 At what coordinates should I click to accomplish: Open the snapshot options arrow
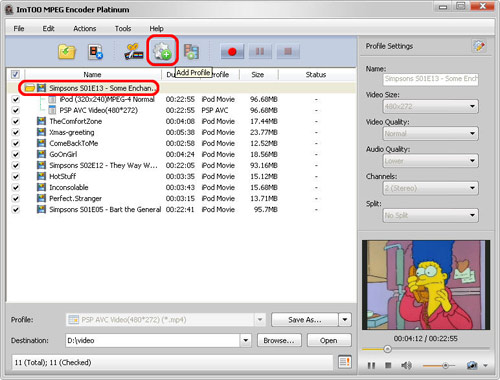[x=485, y=366]
